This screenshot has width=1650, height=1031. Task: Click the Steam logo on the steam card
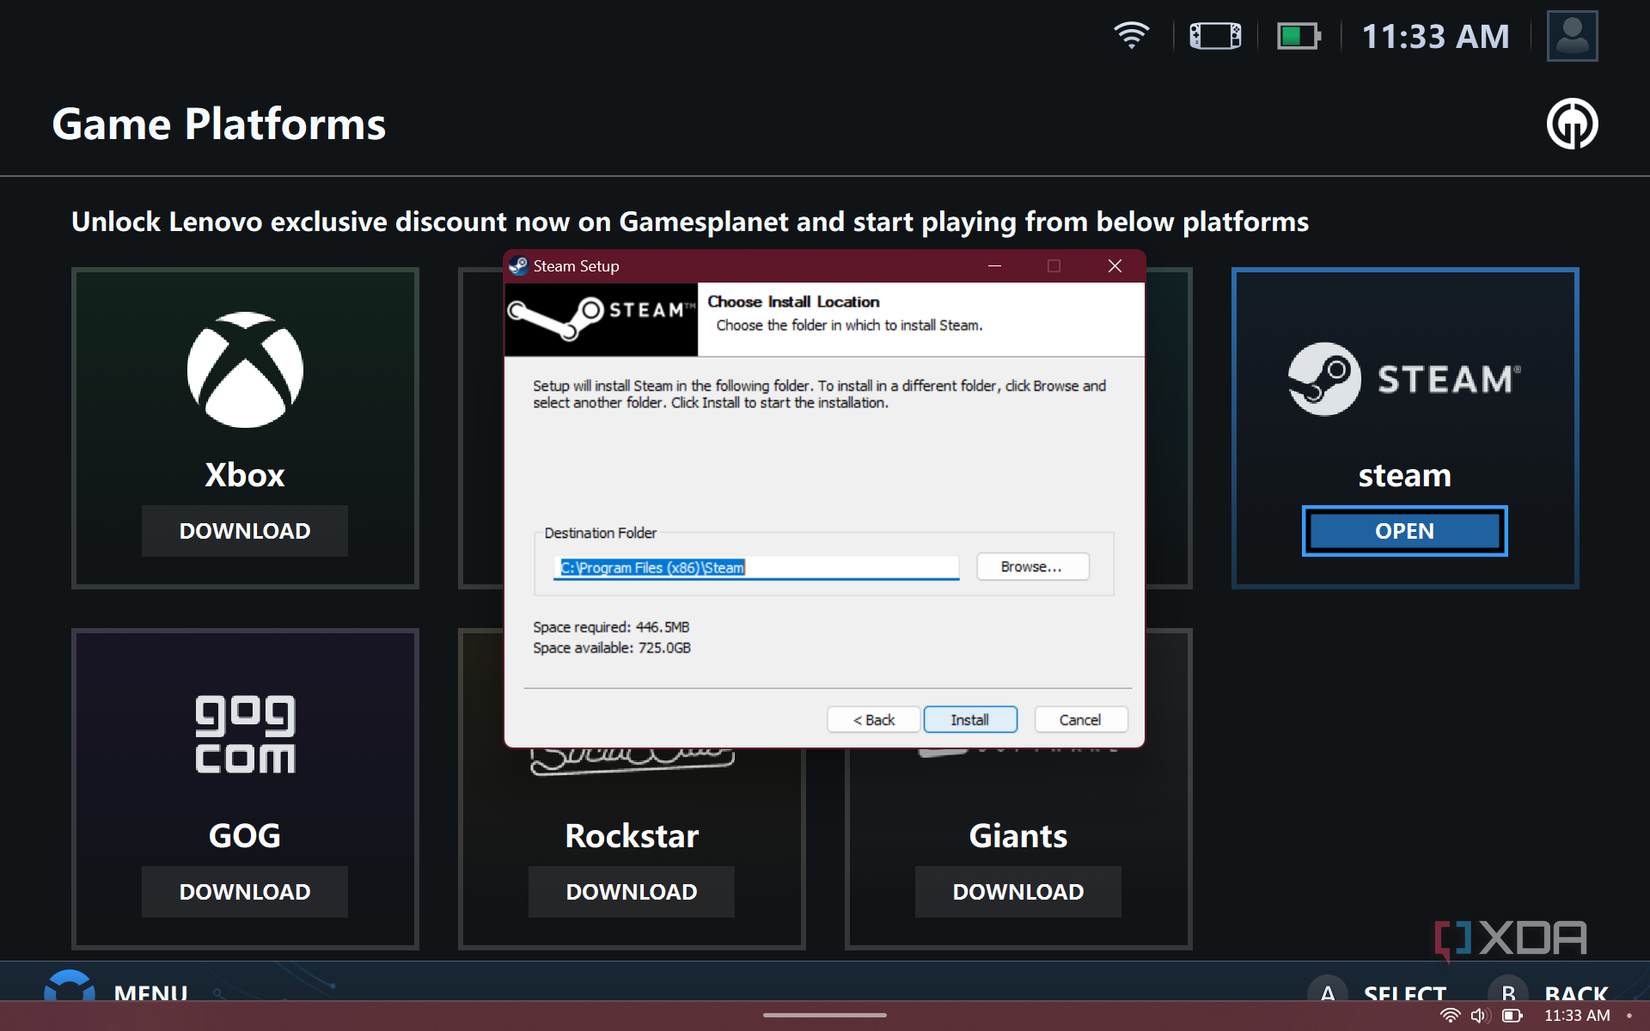[1404, 379]
